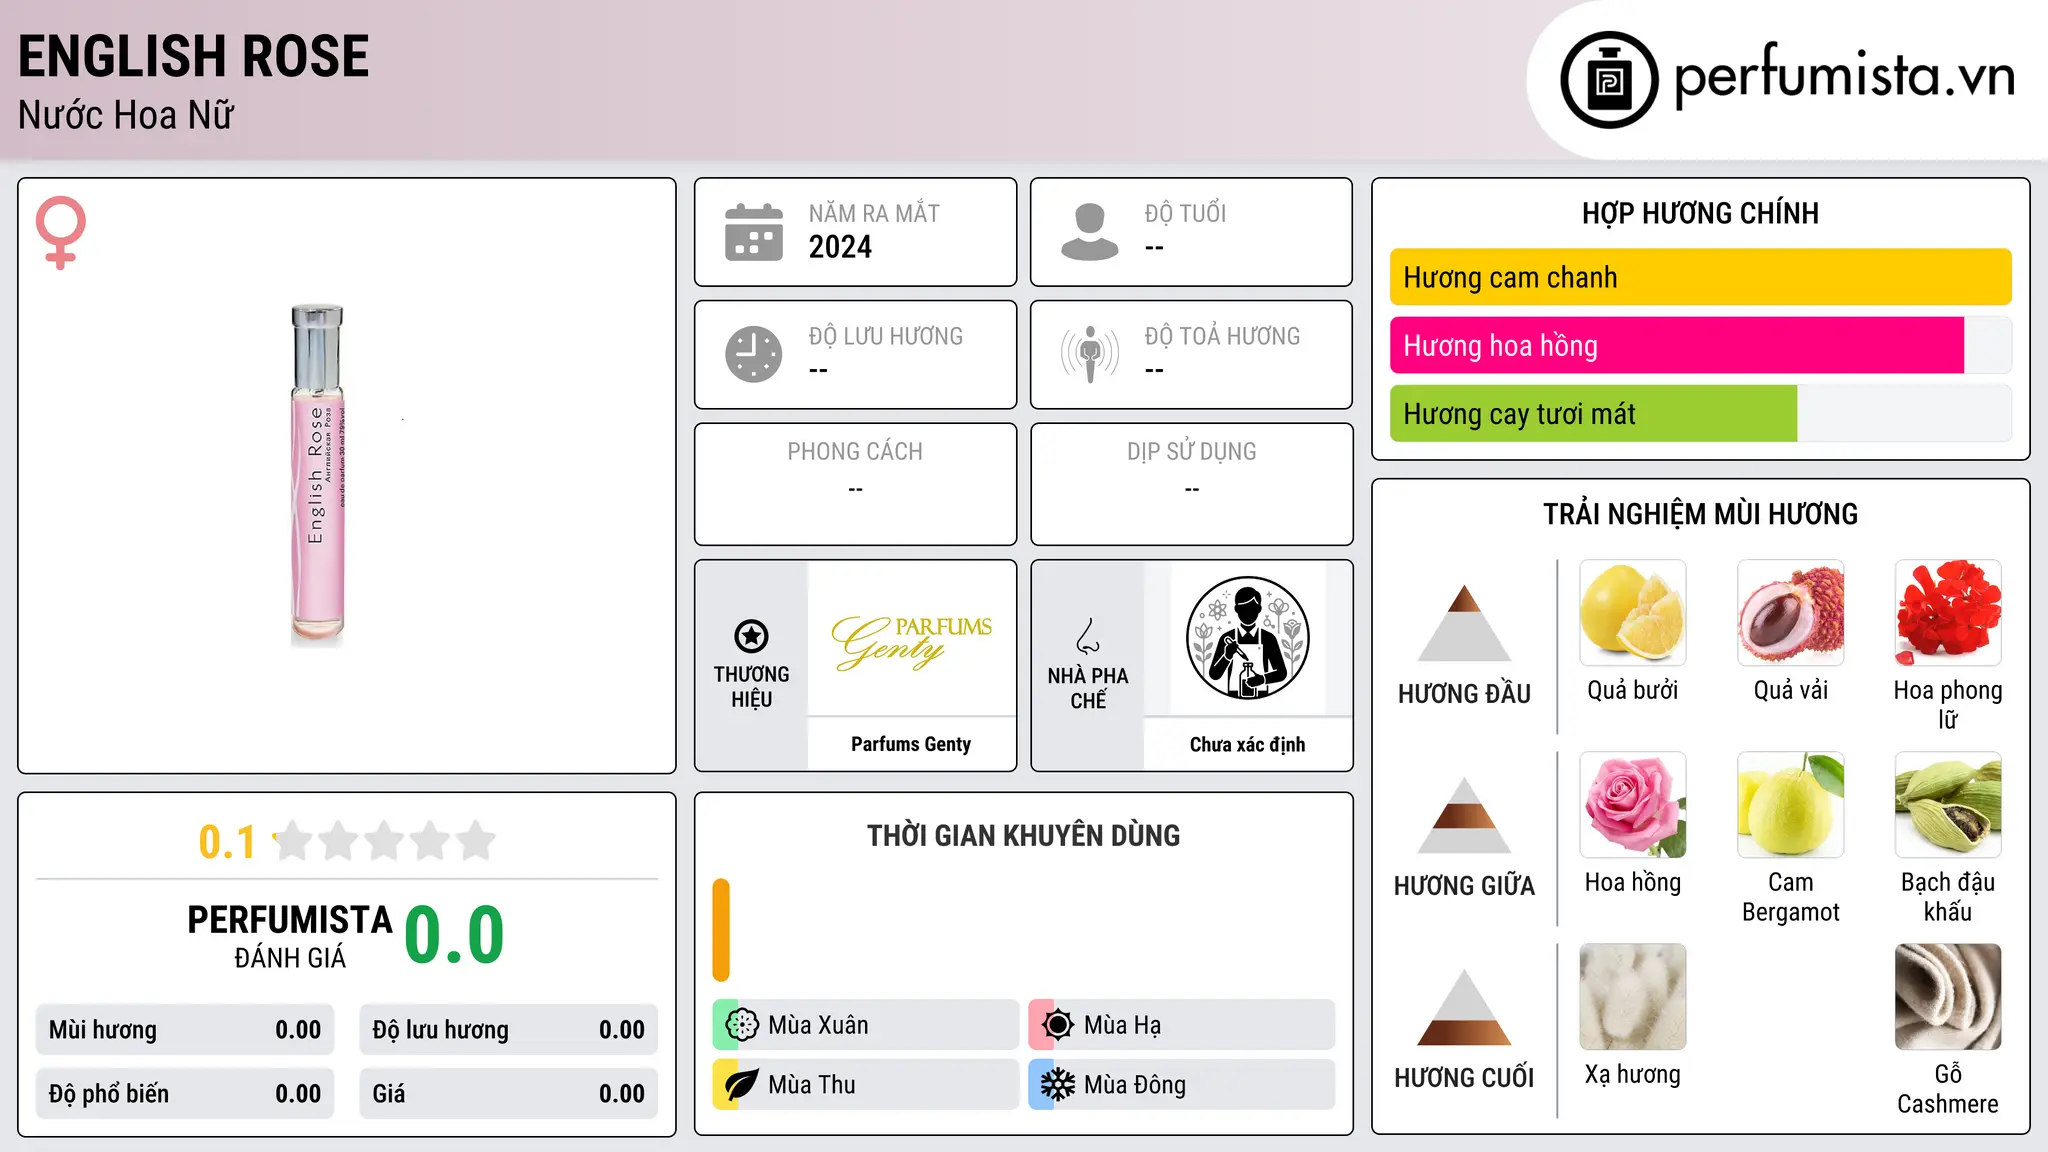
Task: Open the Parfums Genty brand name link
Action: pos(911,744)
